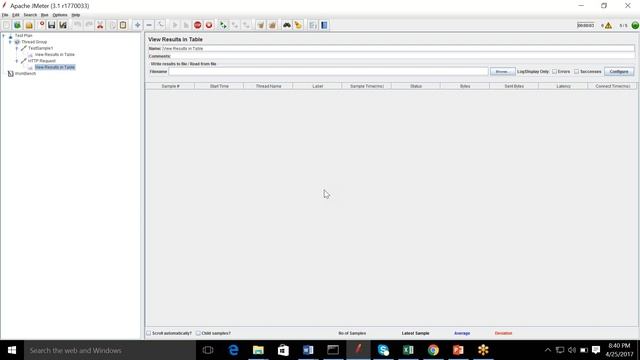Image resolution: width=640 pixels, height=360 pixels.
Task: Toggle Scroll automatically checkbox
Action: tap(149, 333)
